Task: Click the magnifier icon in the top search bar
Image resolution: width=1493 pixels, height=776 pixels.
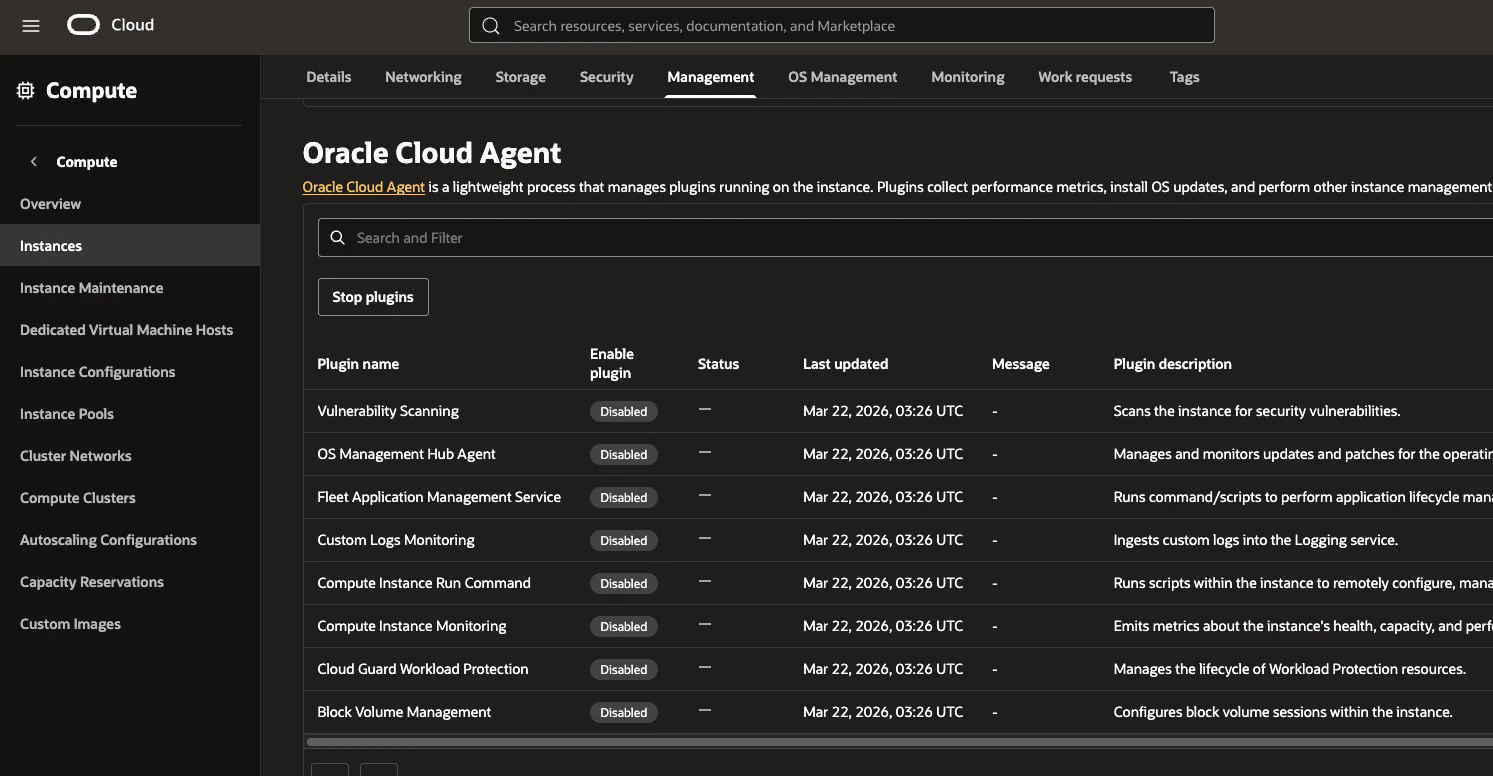Action: (491, 26)
